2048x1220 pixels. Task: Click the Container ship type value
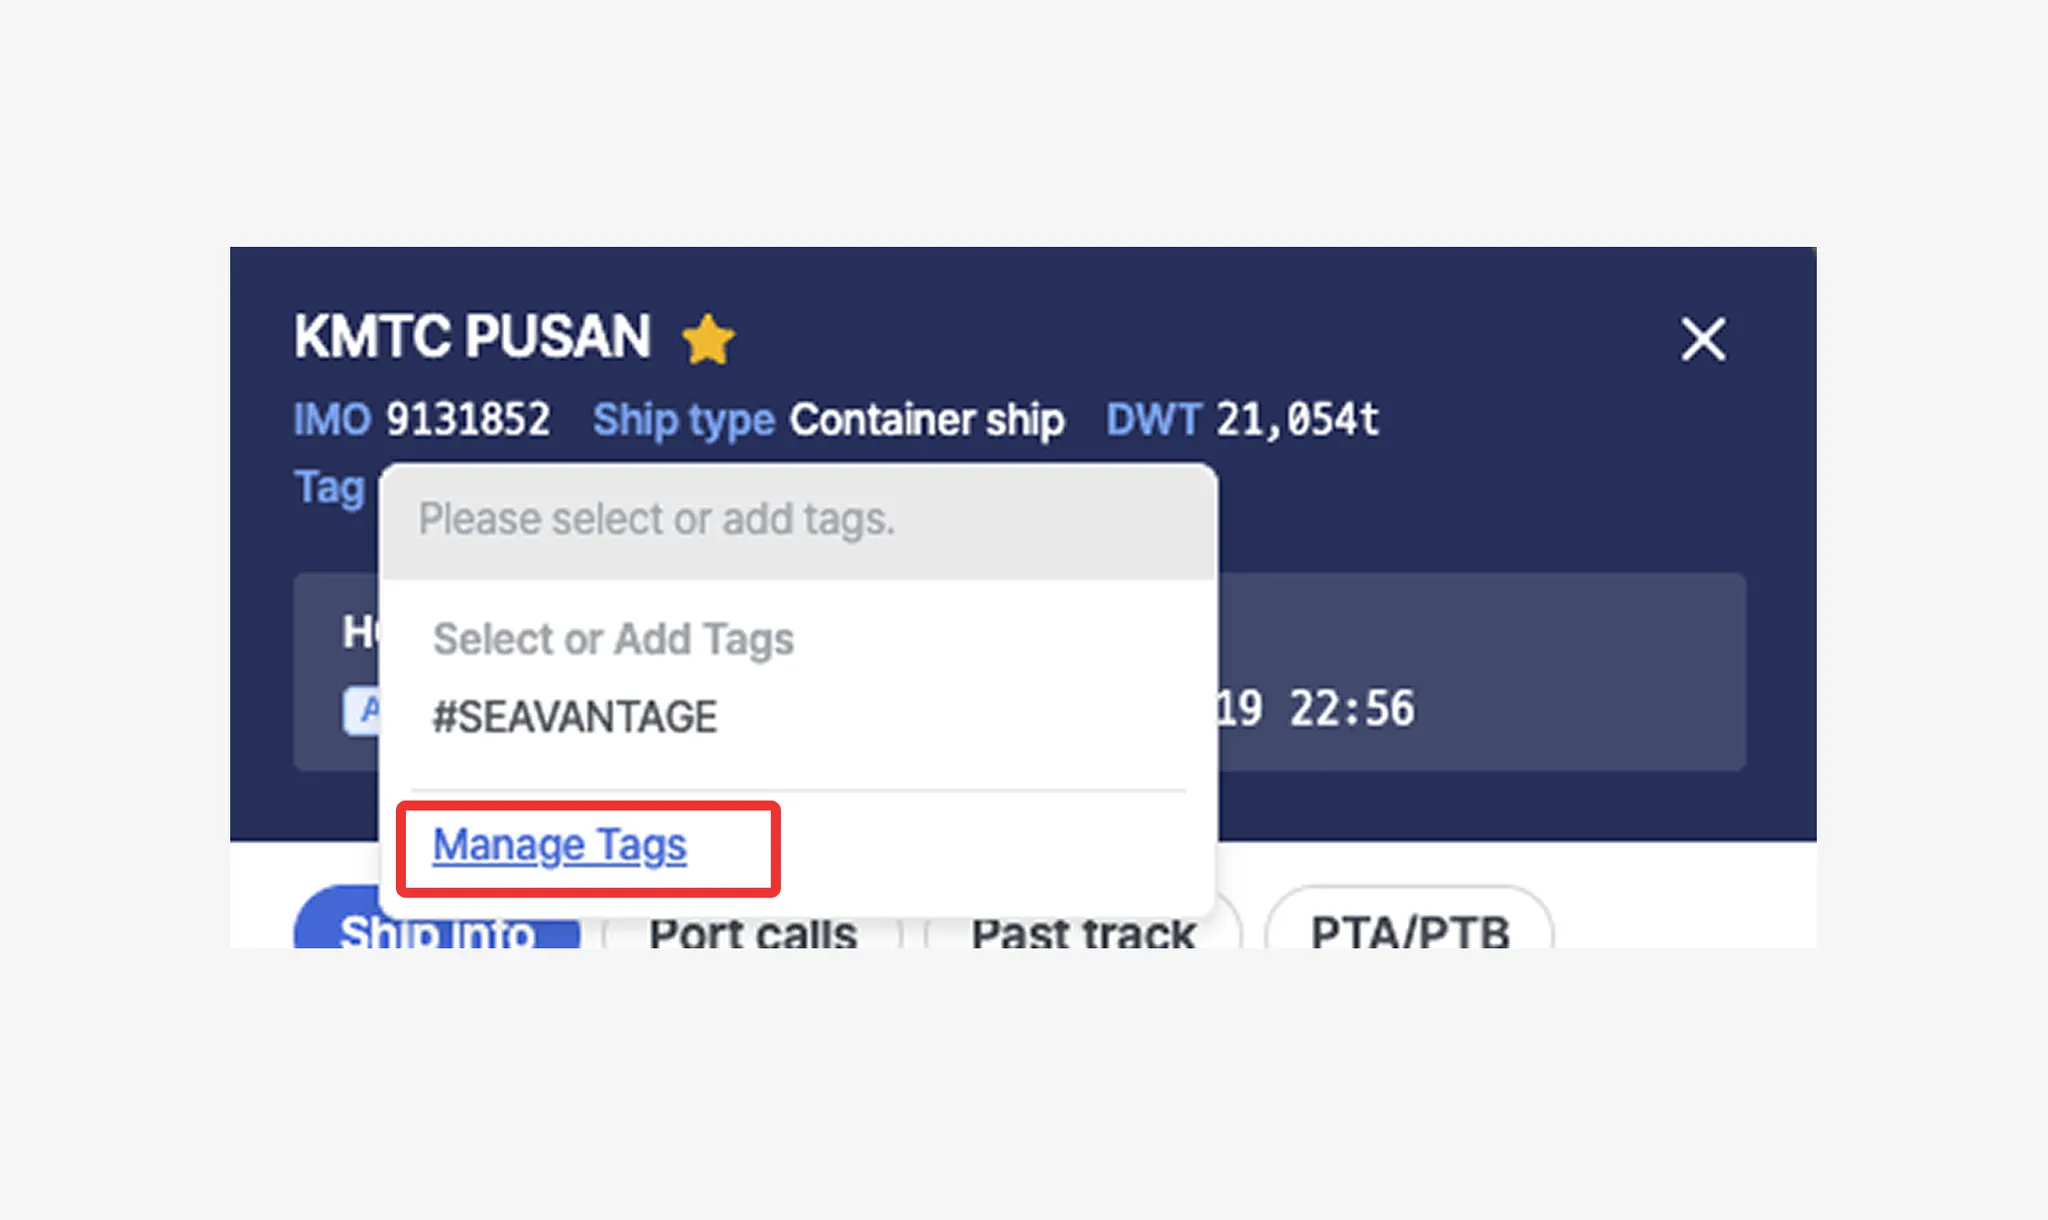[926, 420]
